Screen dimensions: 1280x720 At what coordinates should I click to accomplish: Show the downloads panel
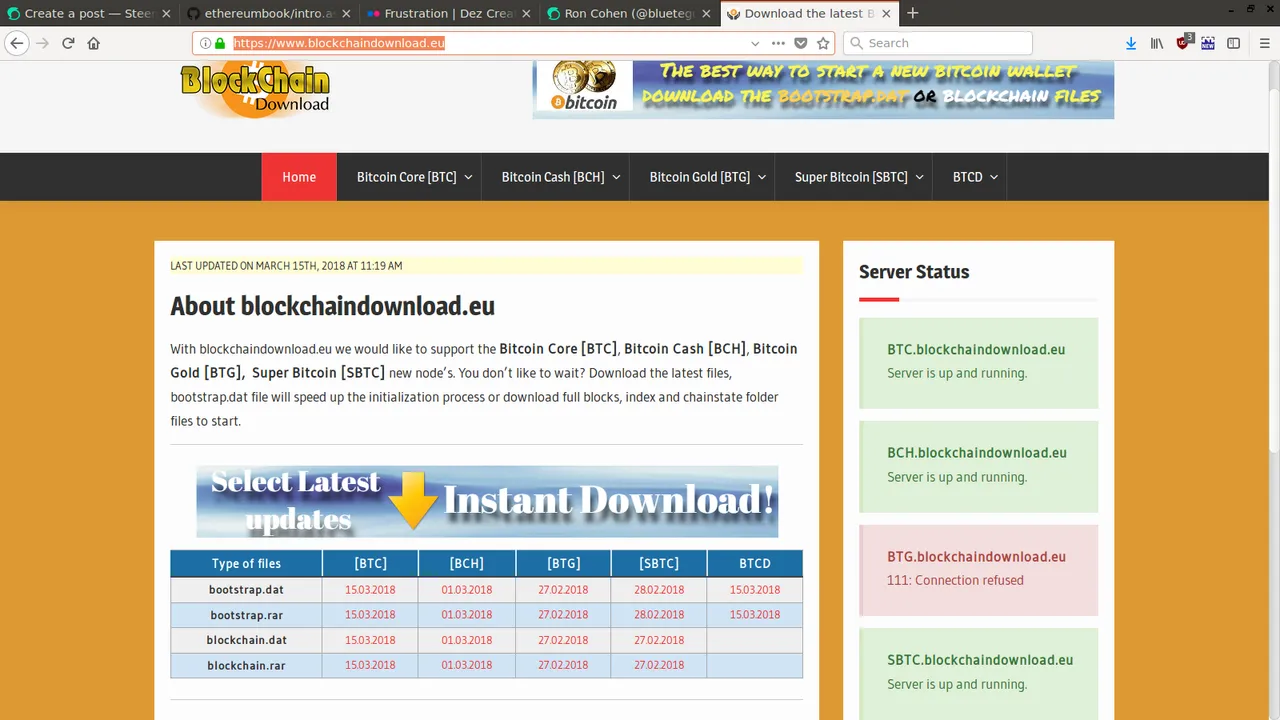[1131, 43]
